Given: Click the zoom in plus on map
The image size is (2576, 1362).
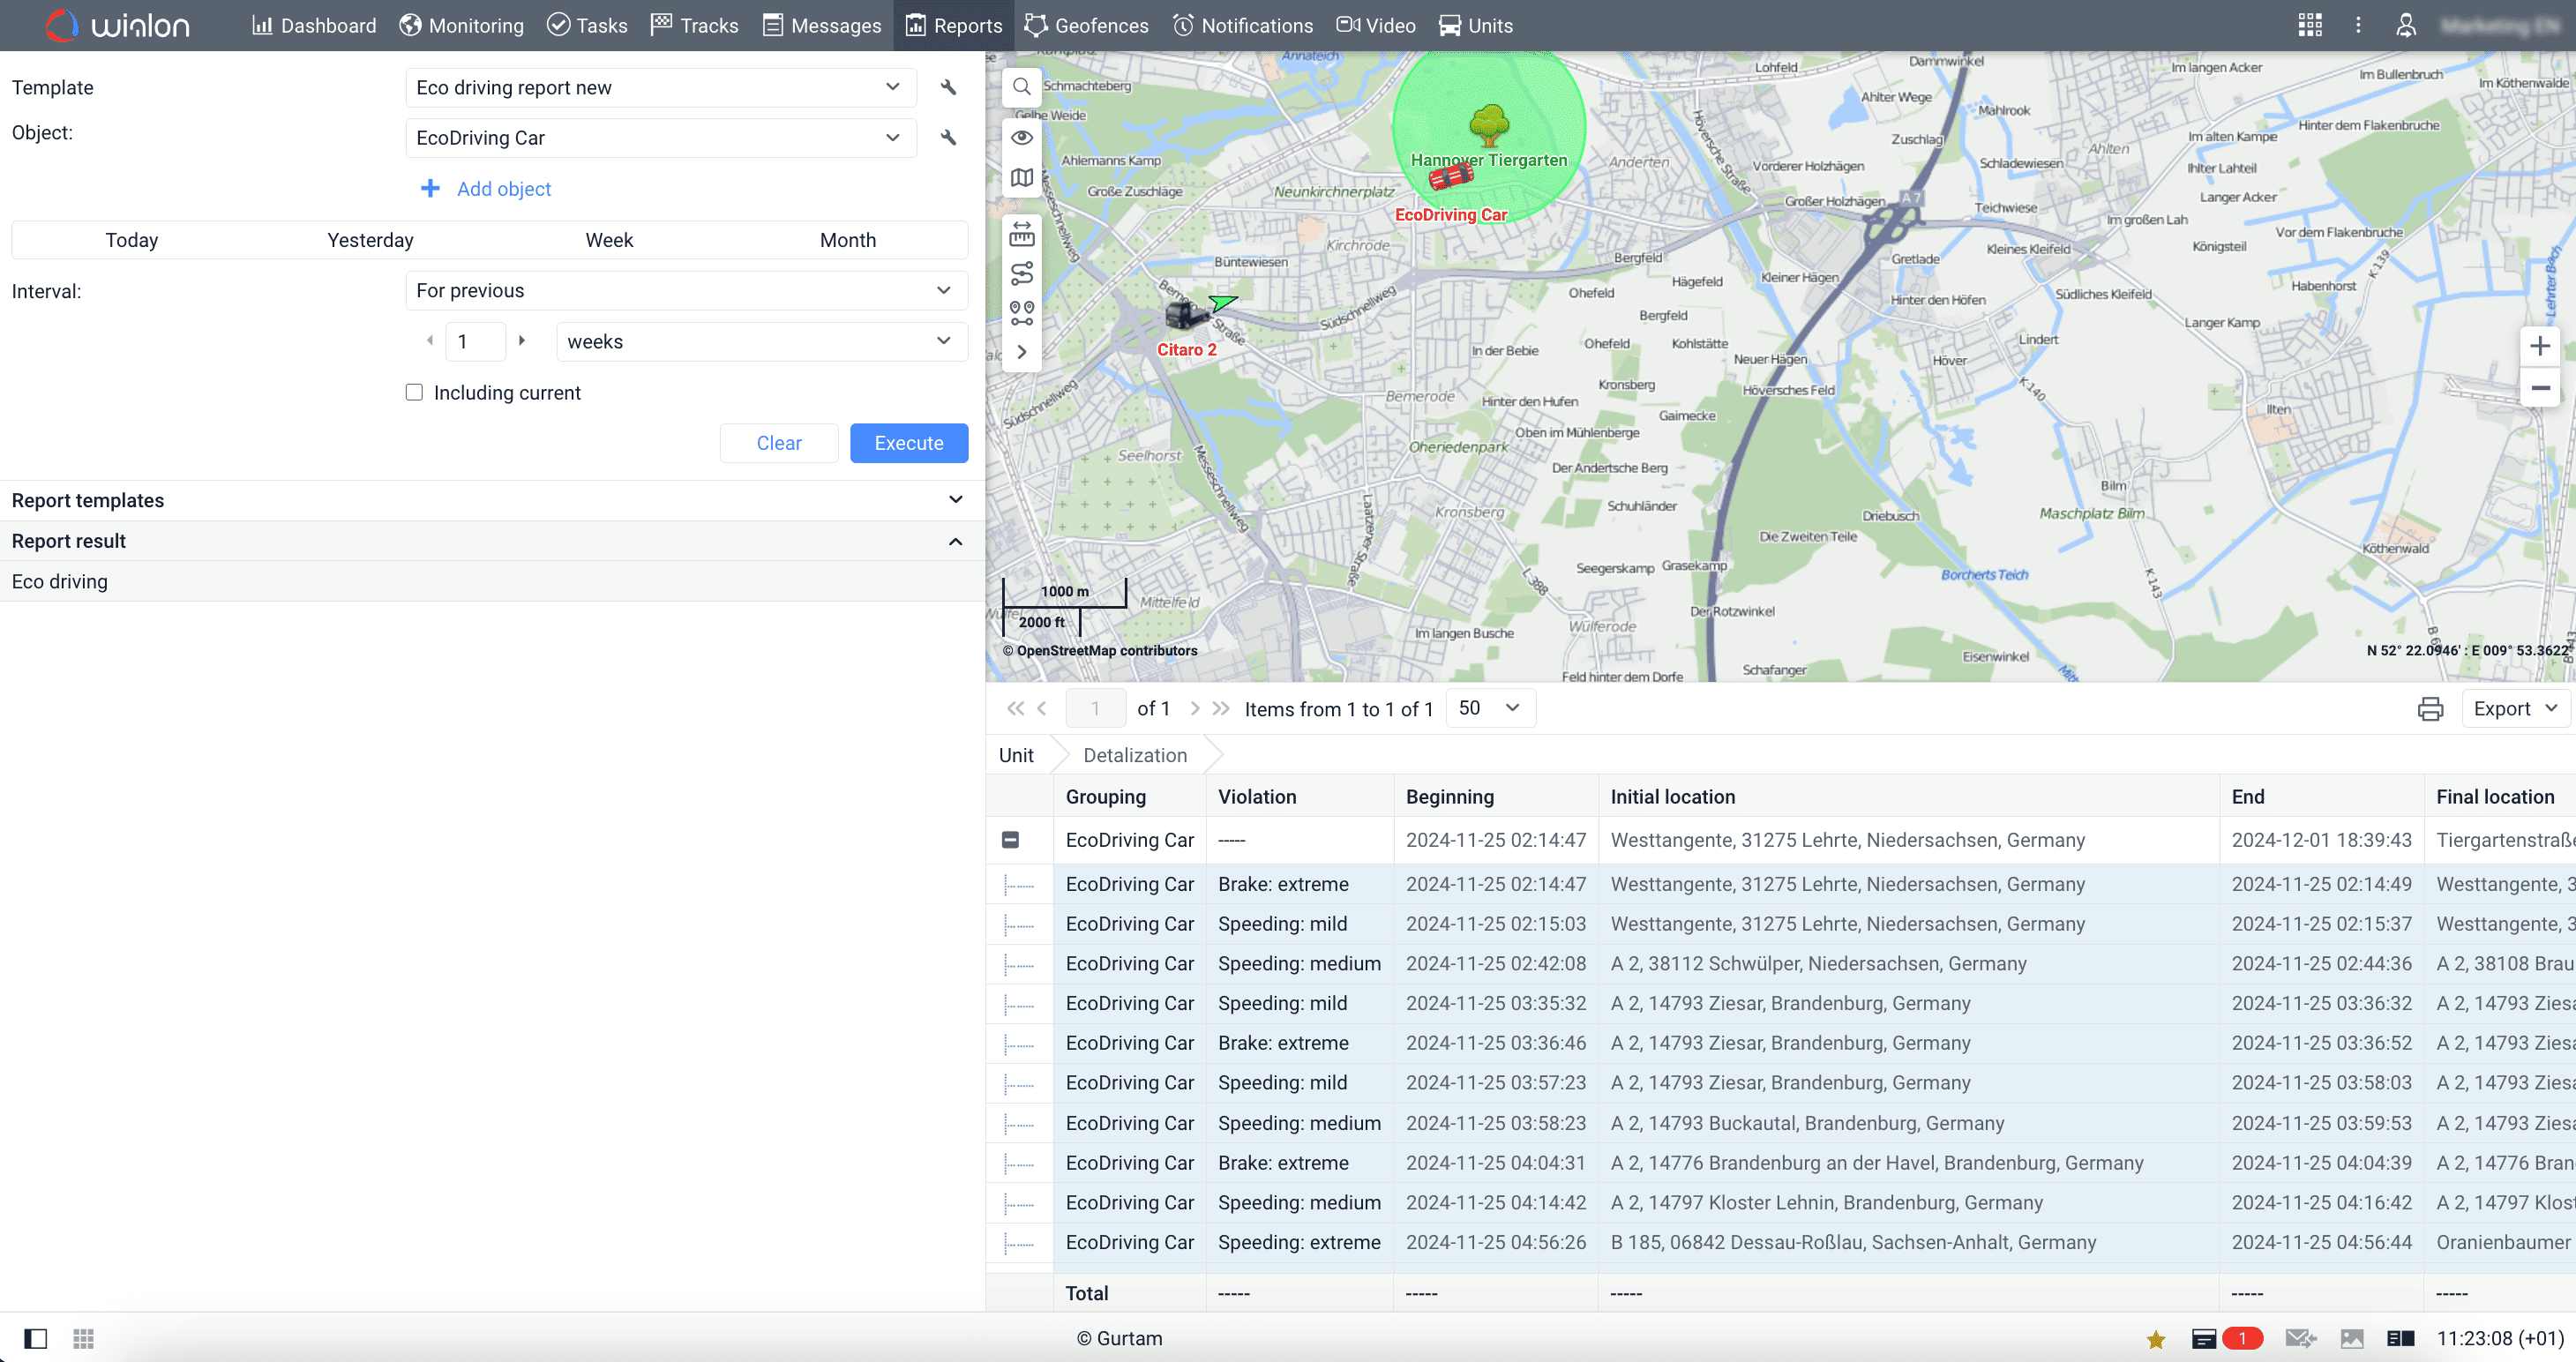Looking at the screenshot, I should pyautogui.click(x=2539, y=347).
